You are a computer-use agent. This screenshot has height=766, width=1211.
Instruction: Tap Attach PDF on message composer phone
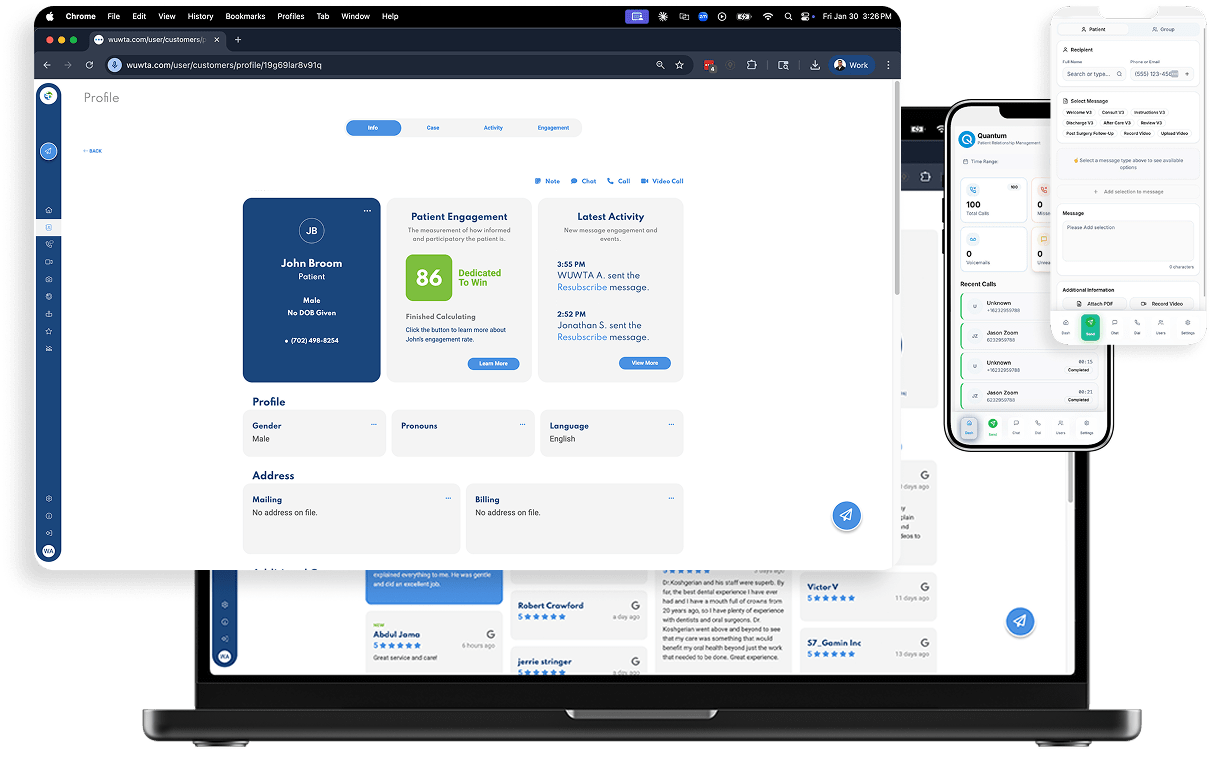click(x=1094, y=303)
